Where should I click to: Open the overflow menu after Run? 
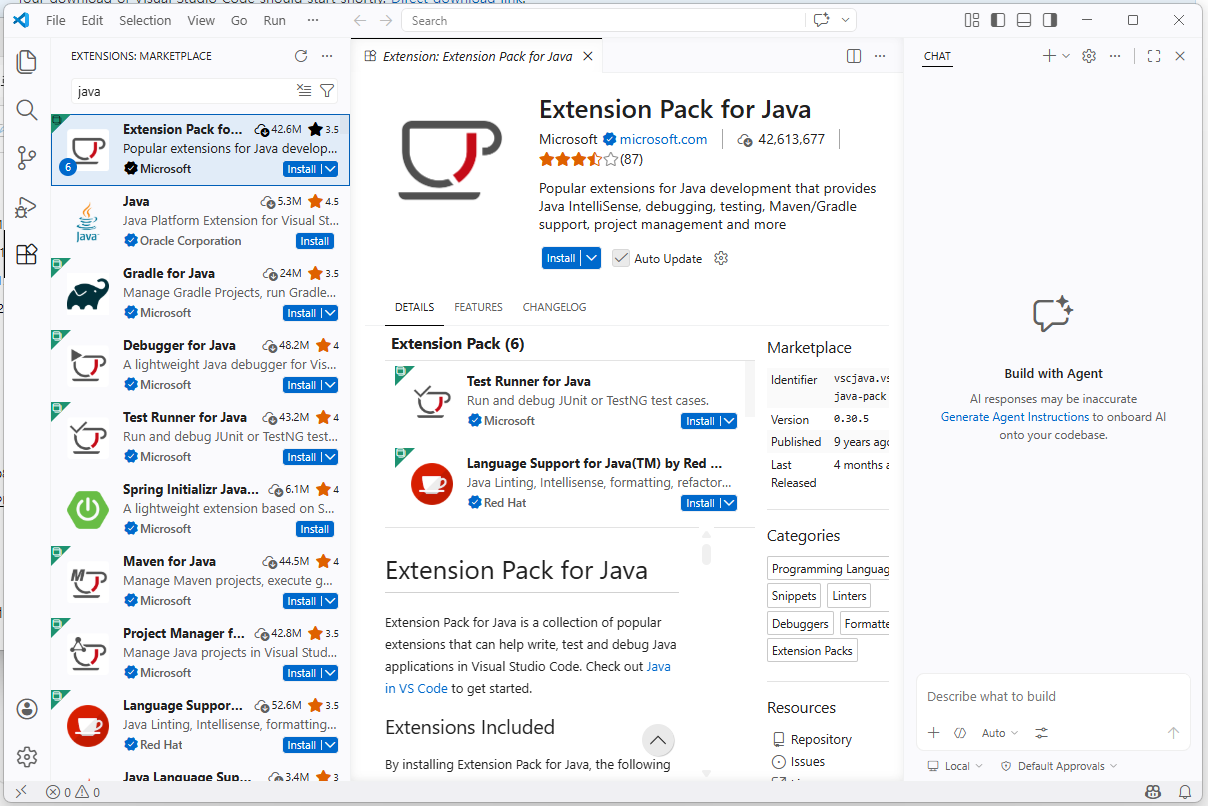[312, 20]
